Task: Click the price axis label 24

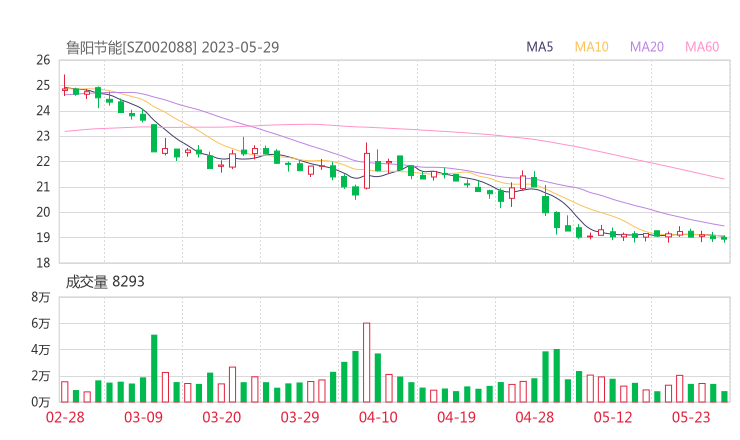Action: point(43,111)
